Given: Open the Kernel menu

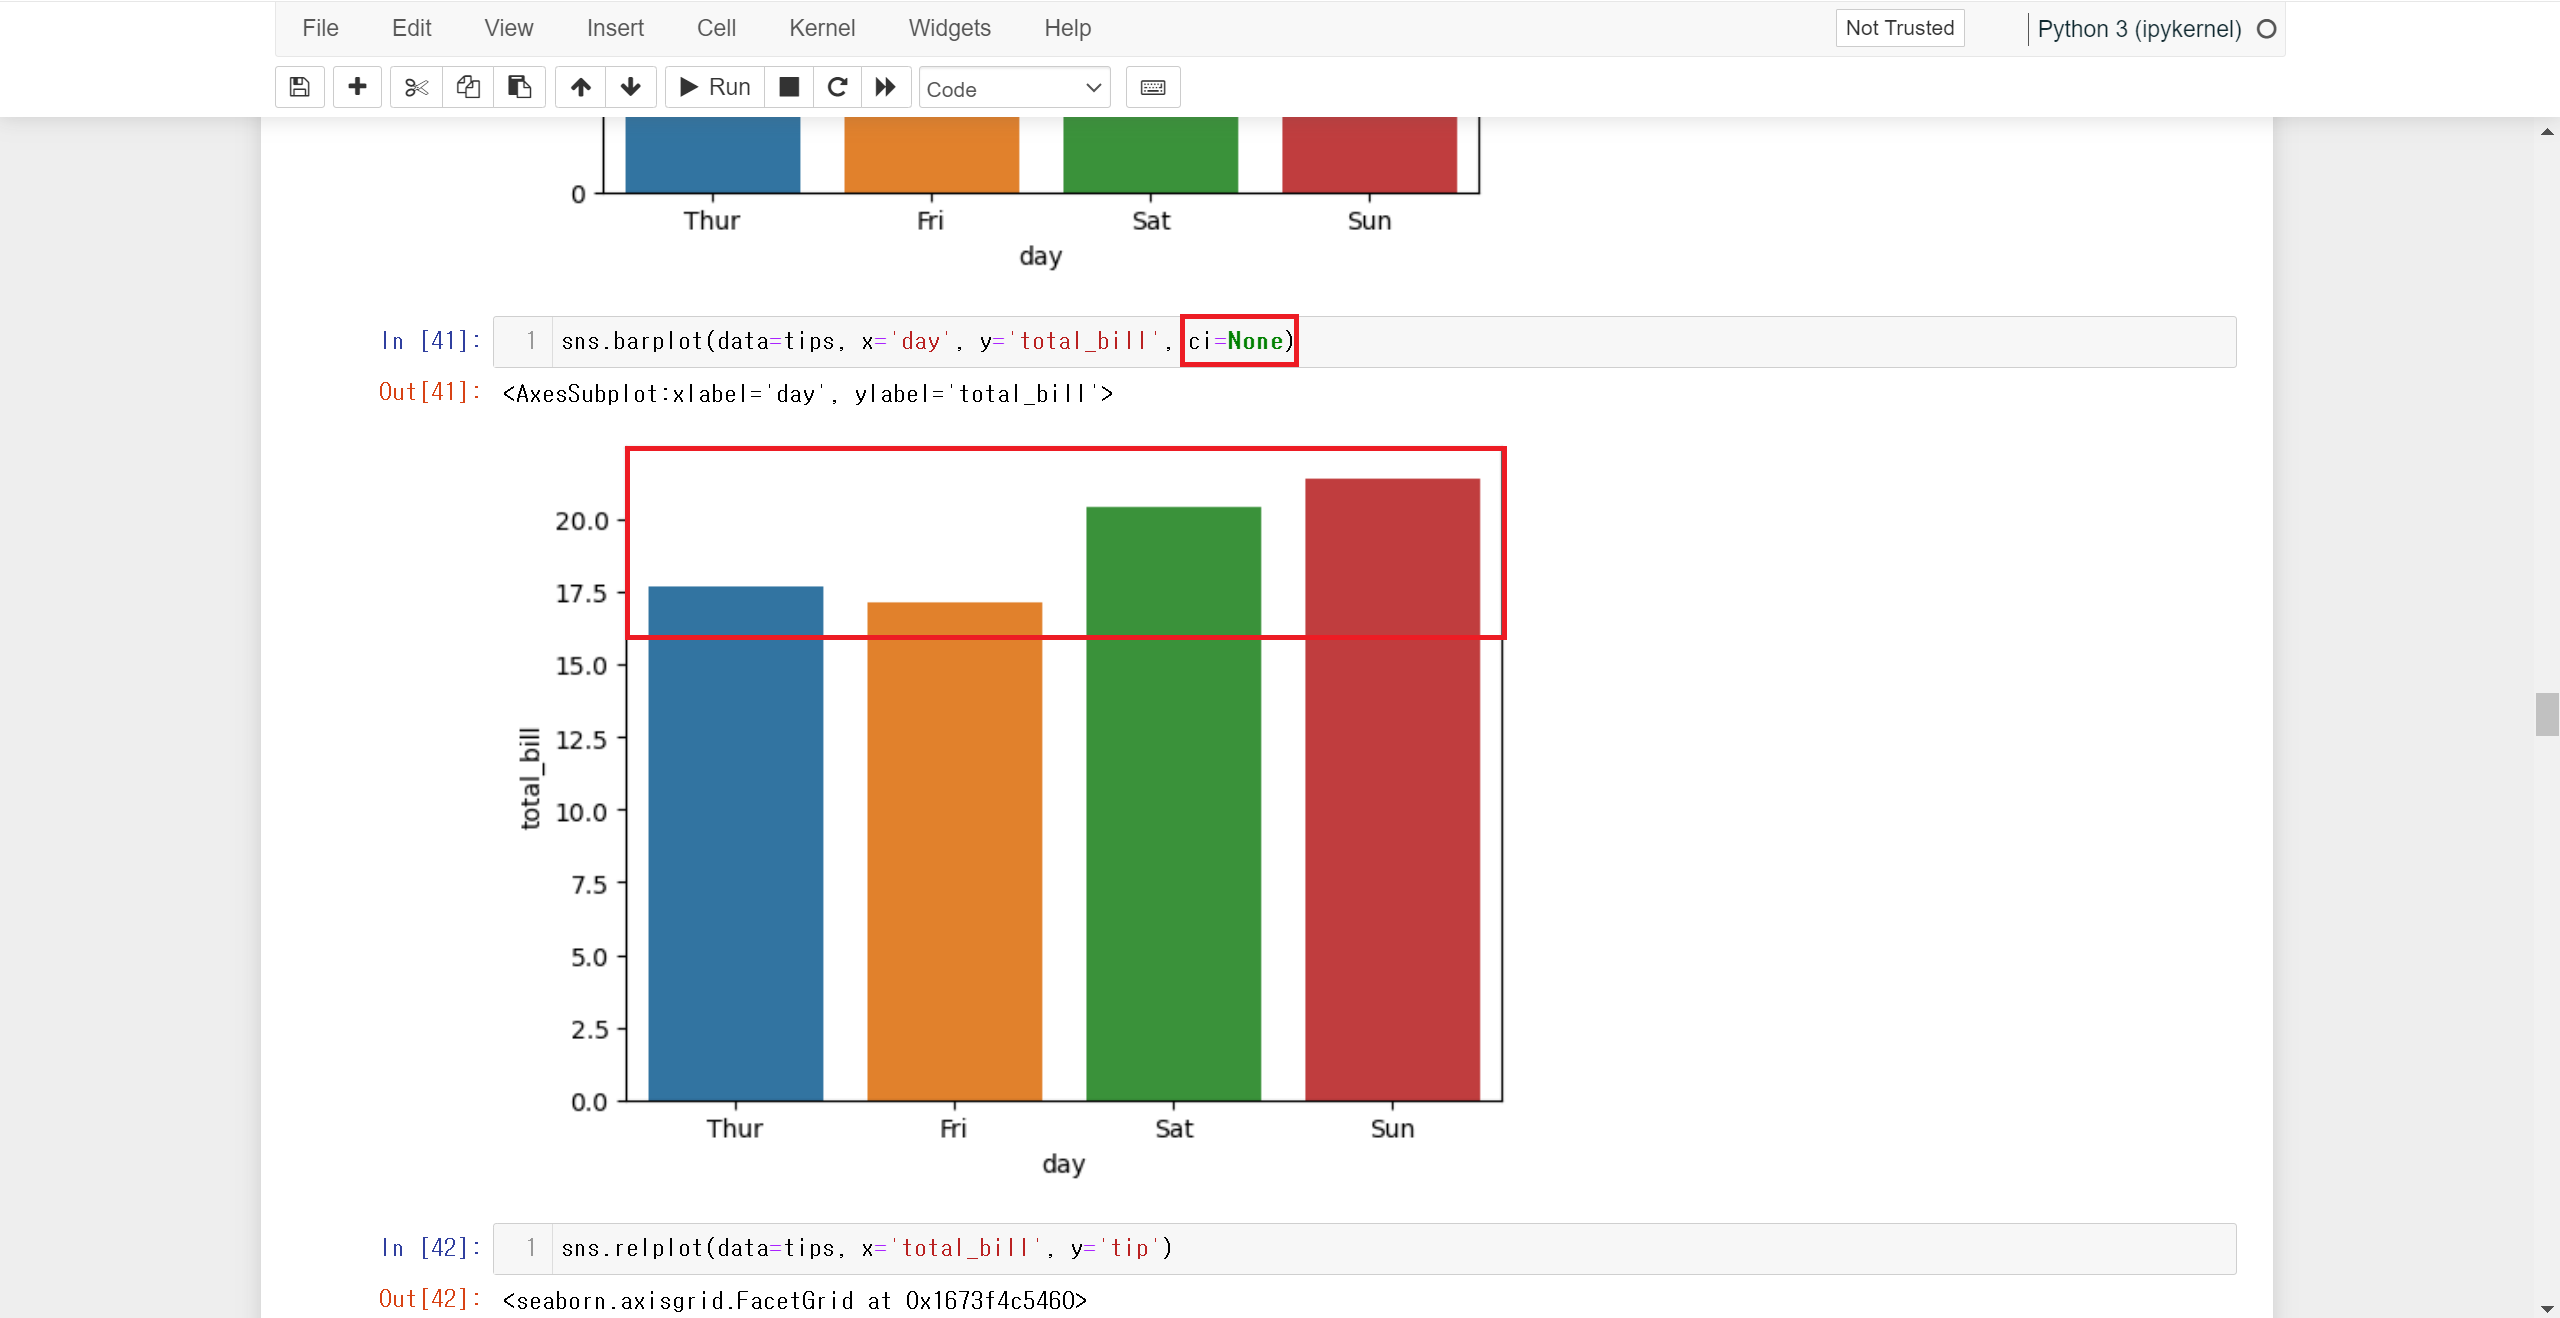Looking at the screenshot, I should pos(821,28).
